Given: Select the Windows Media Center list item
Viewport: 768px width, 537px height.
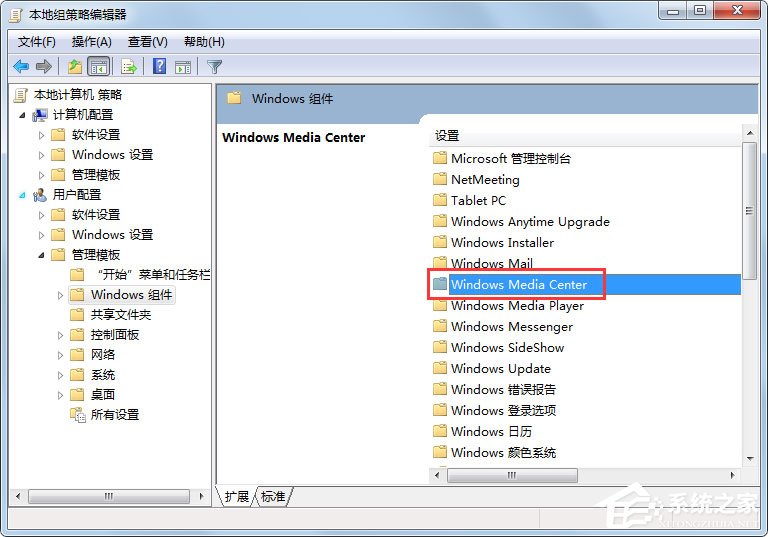Looking at the screenshot, I should coord(586,284).
